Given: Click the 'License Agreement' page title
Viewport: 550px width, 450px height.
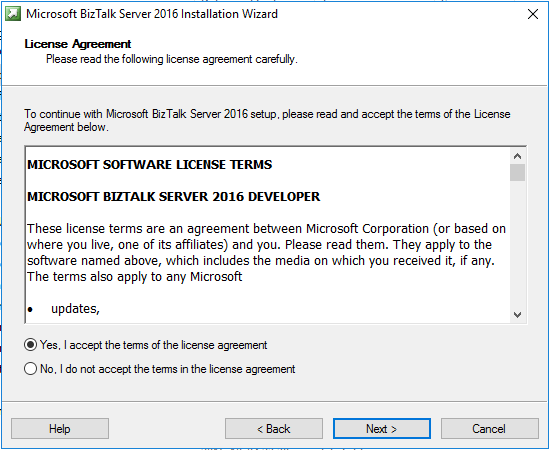Looking at the screenshot, I should pos(78,44).
